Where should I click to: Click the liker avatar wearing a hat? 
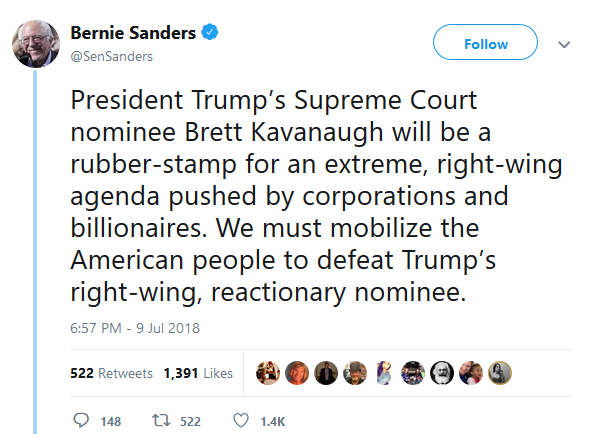coord(355,373)
